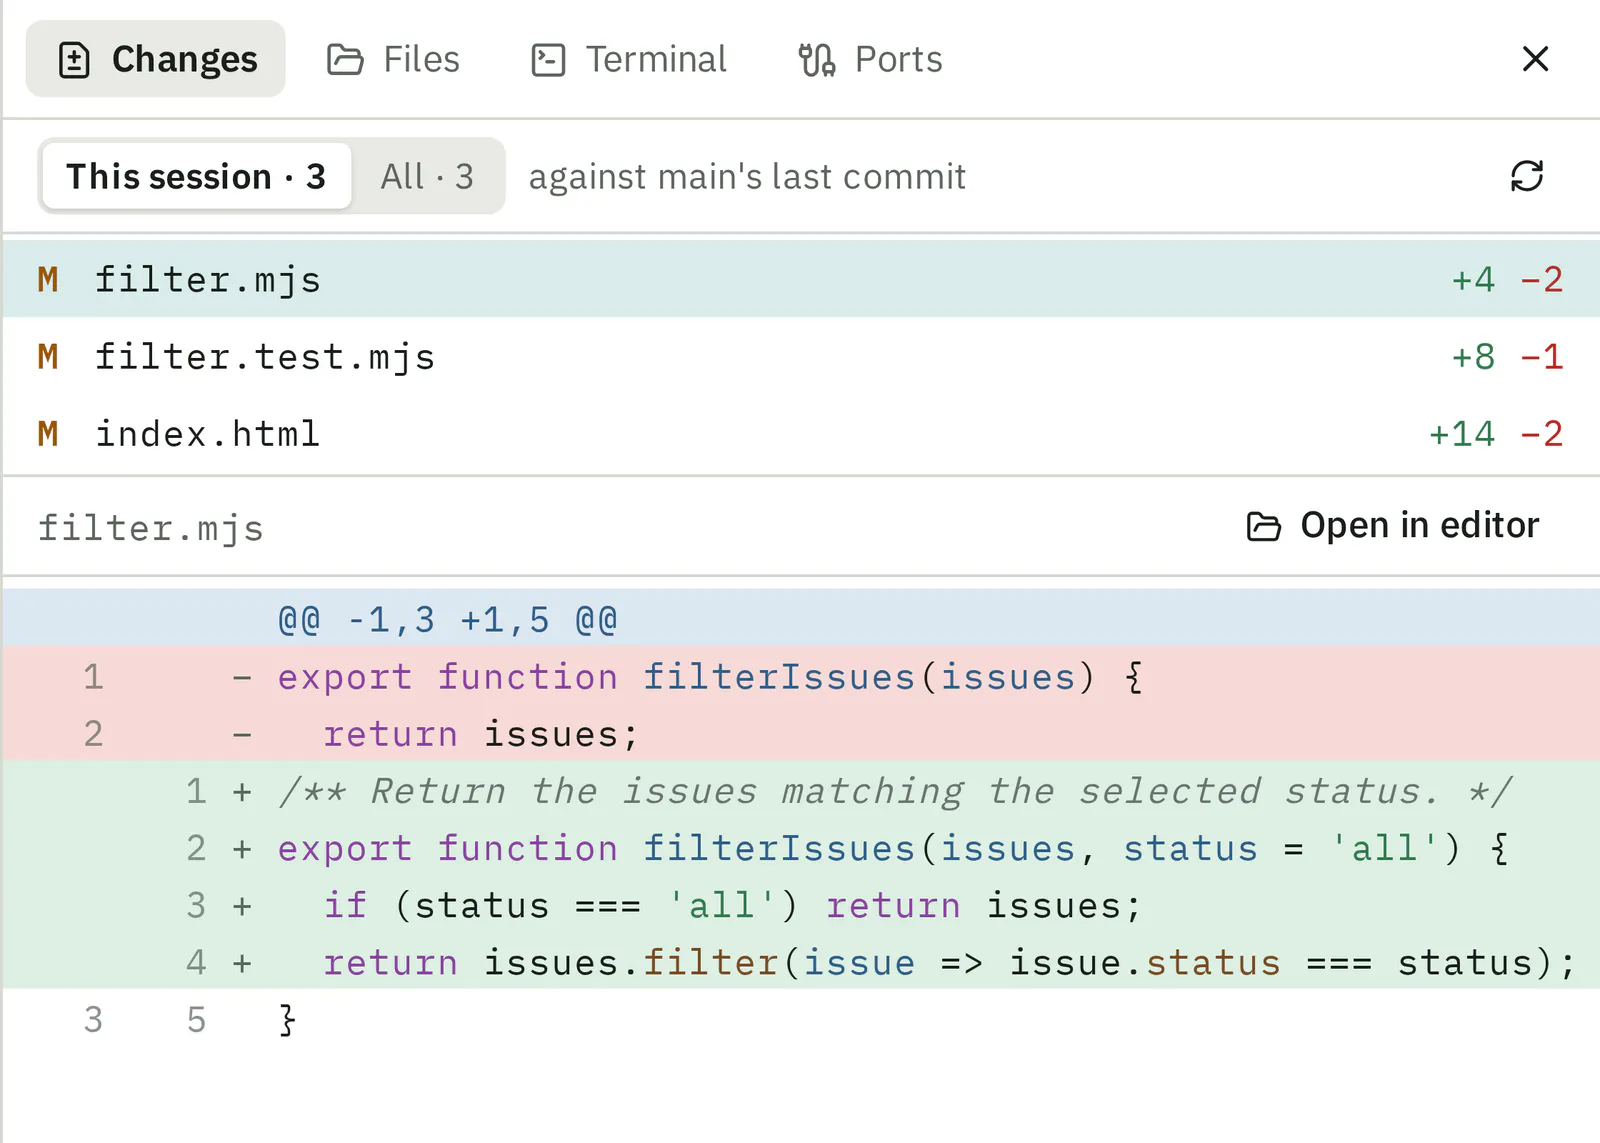Click the '+4' additions count for filter.mjs
This screenshot has width=1600, height=1143.
(1473, 279)
